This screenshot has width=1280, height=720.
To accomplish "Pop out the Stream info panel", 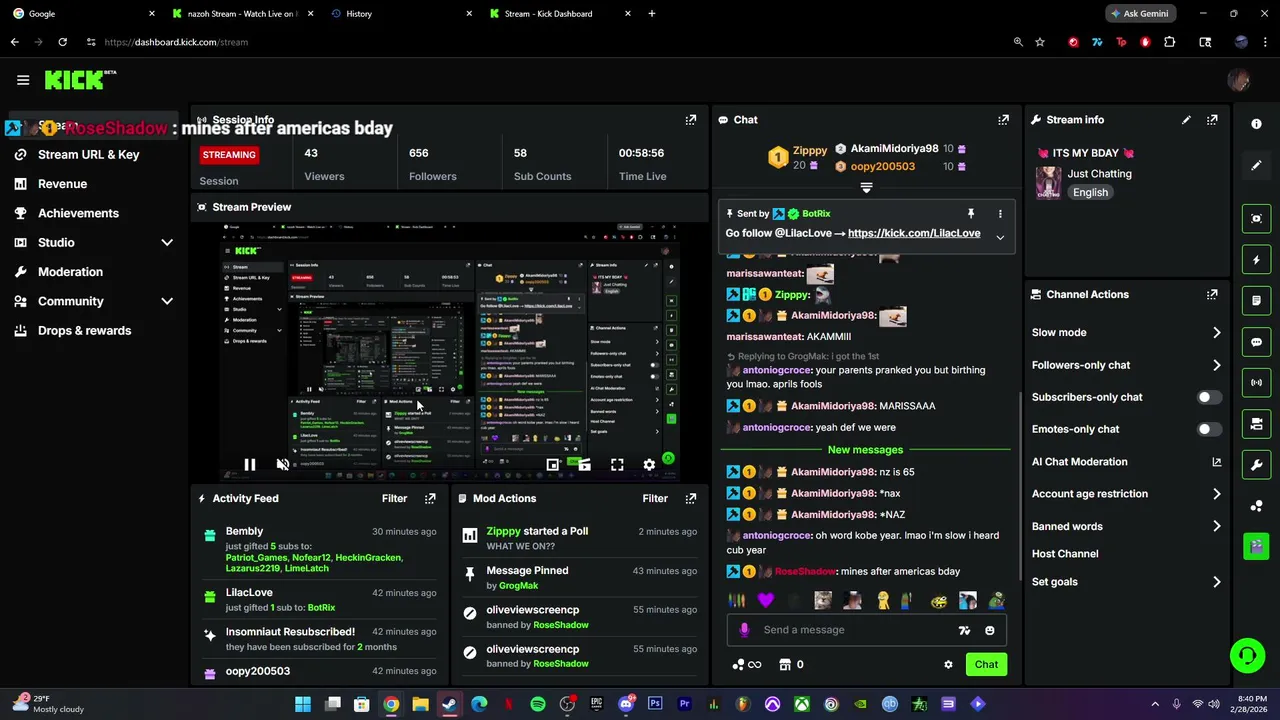I will [1212, 120].
